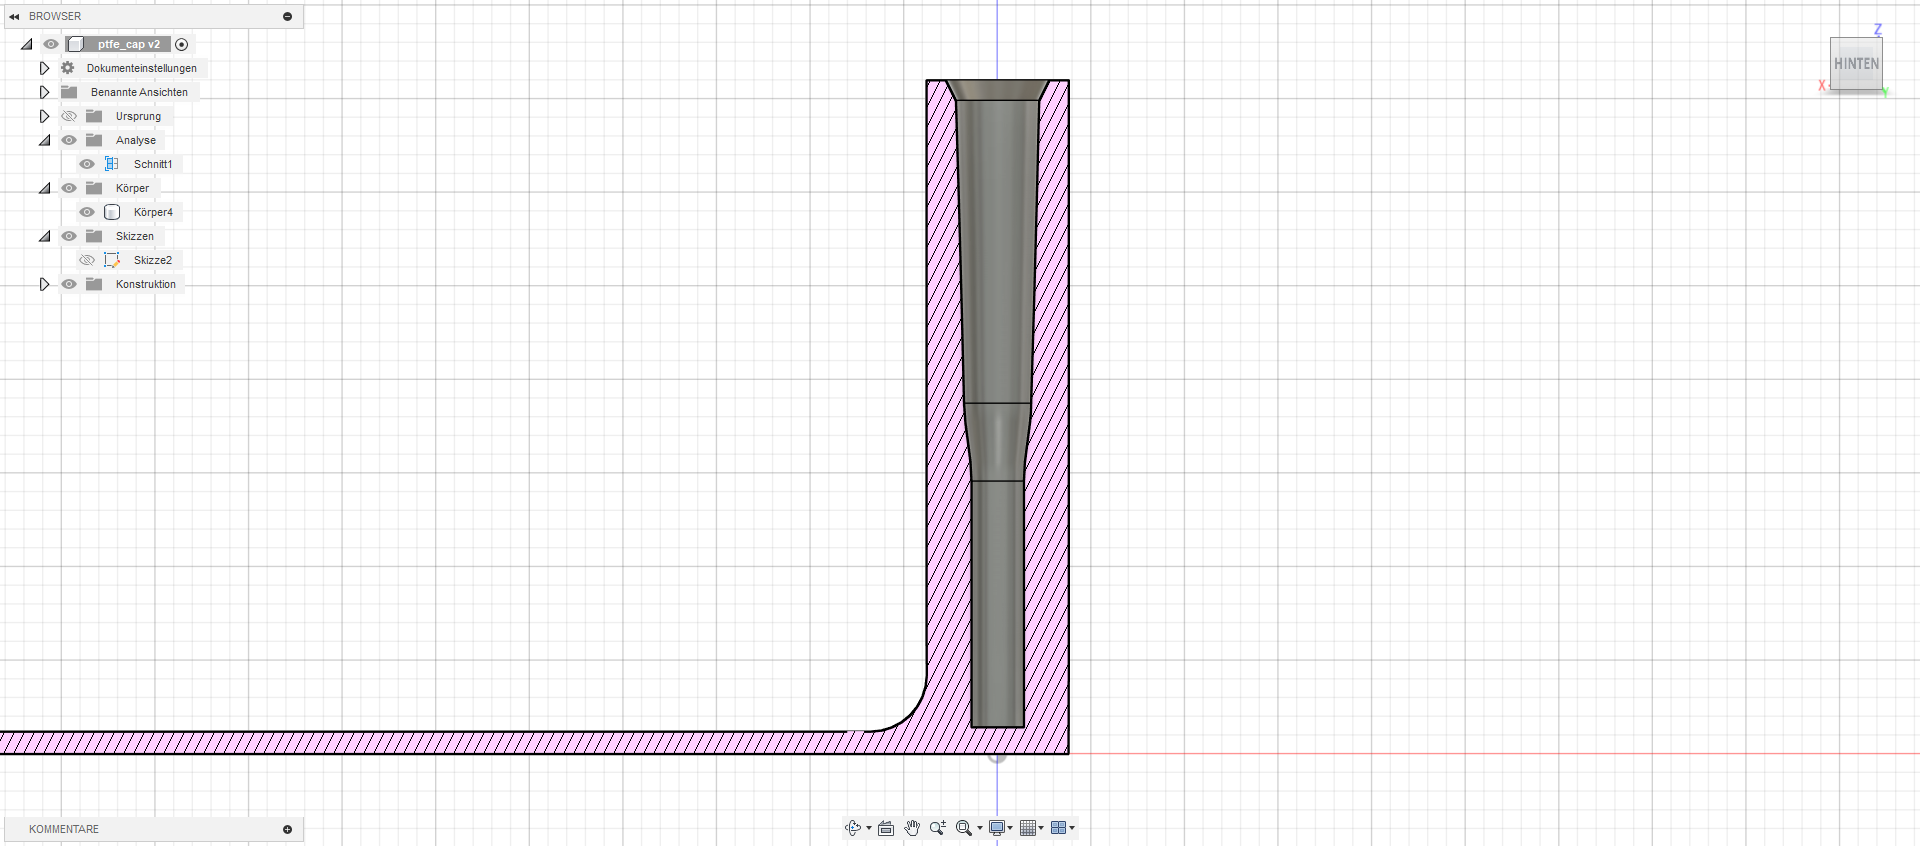Select the Zoom tool with plus-minus magnifier

938,828
